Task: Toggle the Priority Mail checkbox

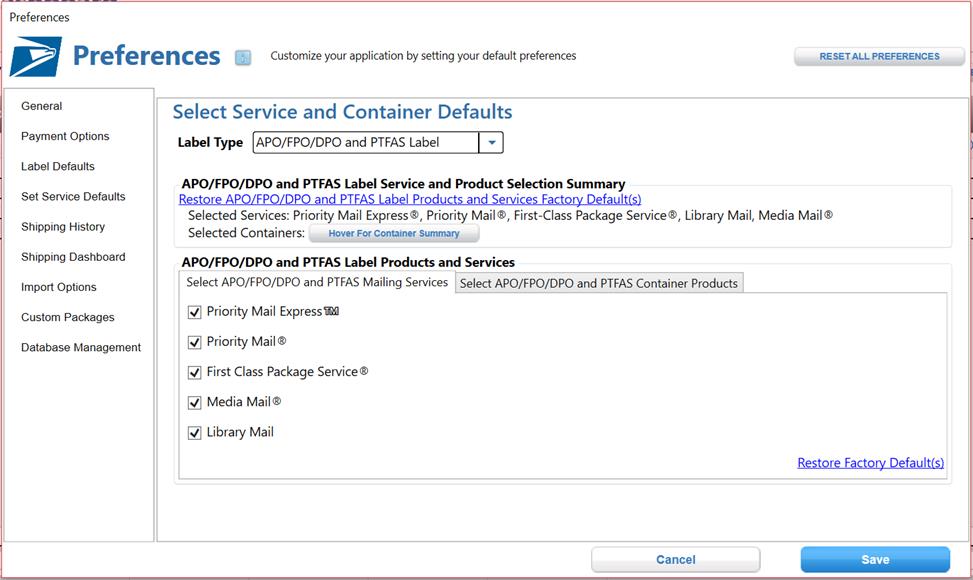Action: [195, 342]
